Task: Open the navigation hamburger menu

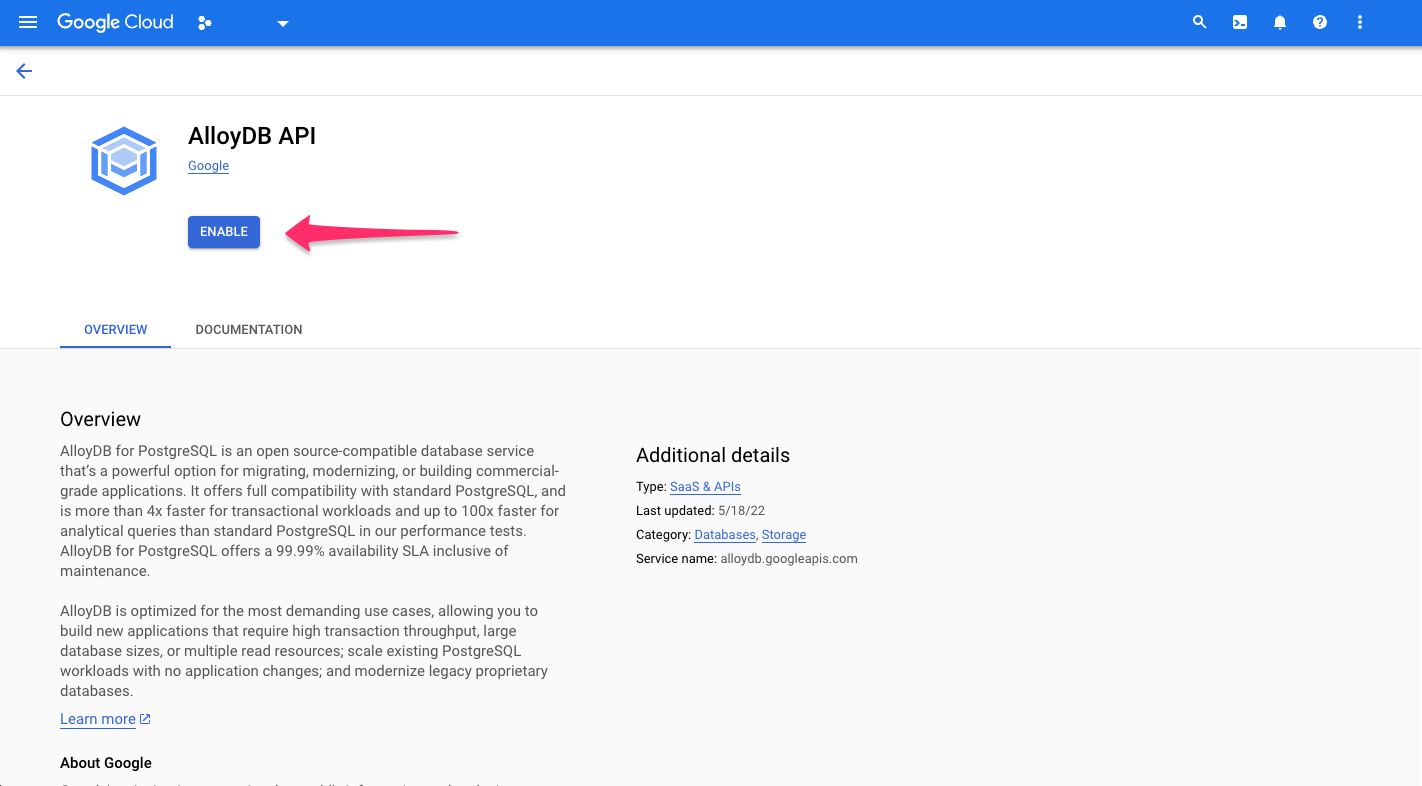Action: [27, 22]
